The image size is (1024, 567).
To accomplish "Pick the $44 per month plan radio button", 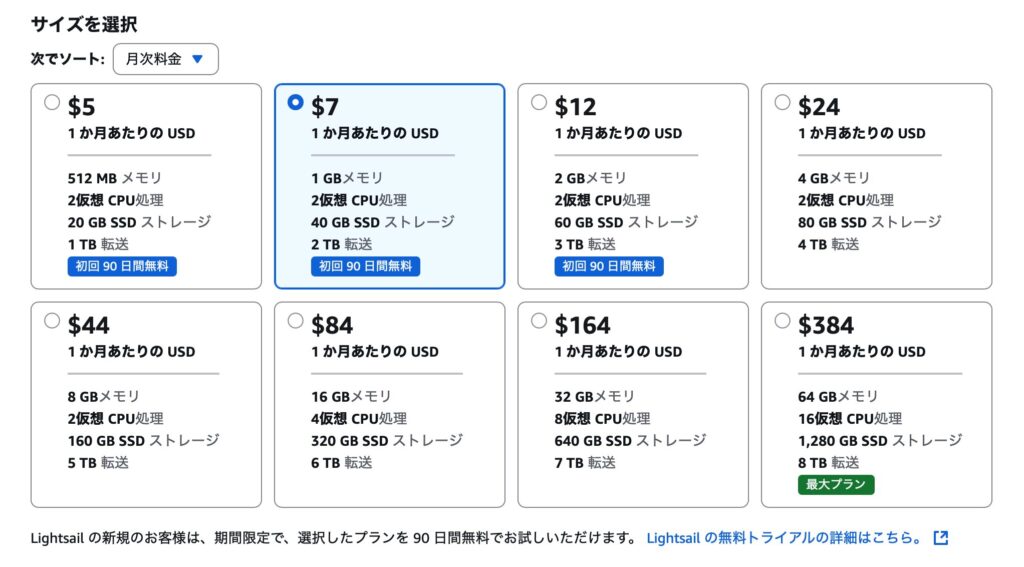I will pyautogui.click(x=52, y=321).
